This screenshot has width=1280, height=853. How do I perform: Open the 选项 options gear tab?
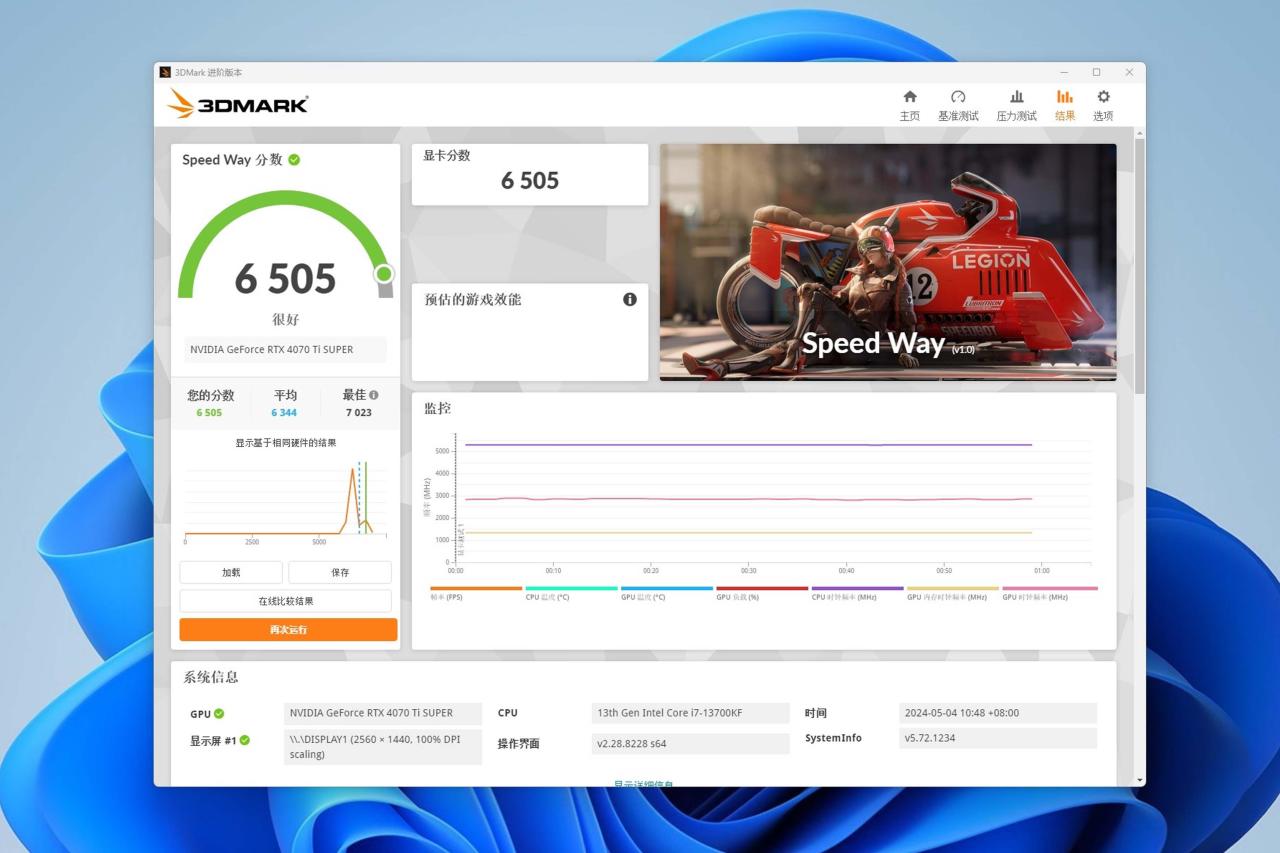coord(1103,105)
